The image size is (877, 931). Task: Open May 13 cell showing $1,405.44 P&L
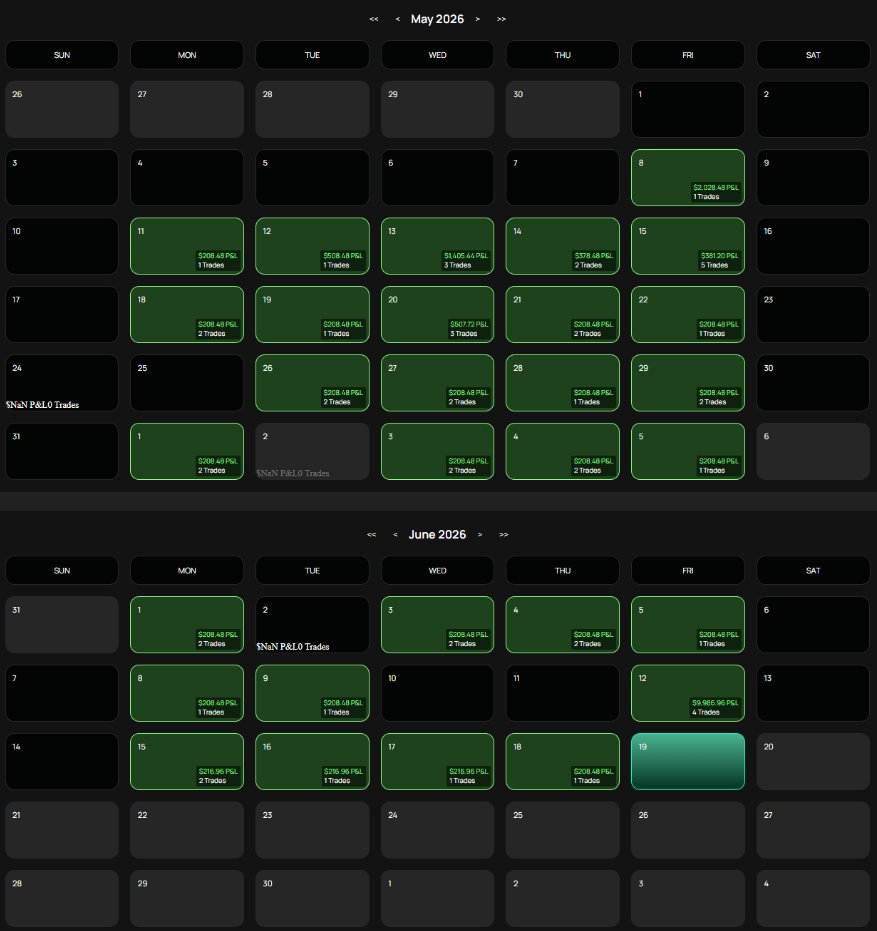tap(437, 246)
